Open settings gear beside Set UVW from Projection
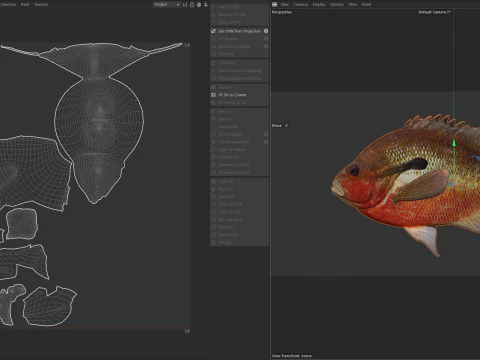The height and width of the screenshot is (360, 480). tap(266, 31)
